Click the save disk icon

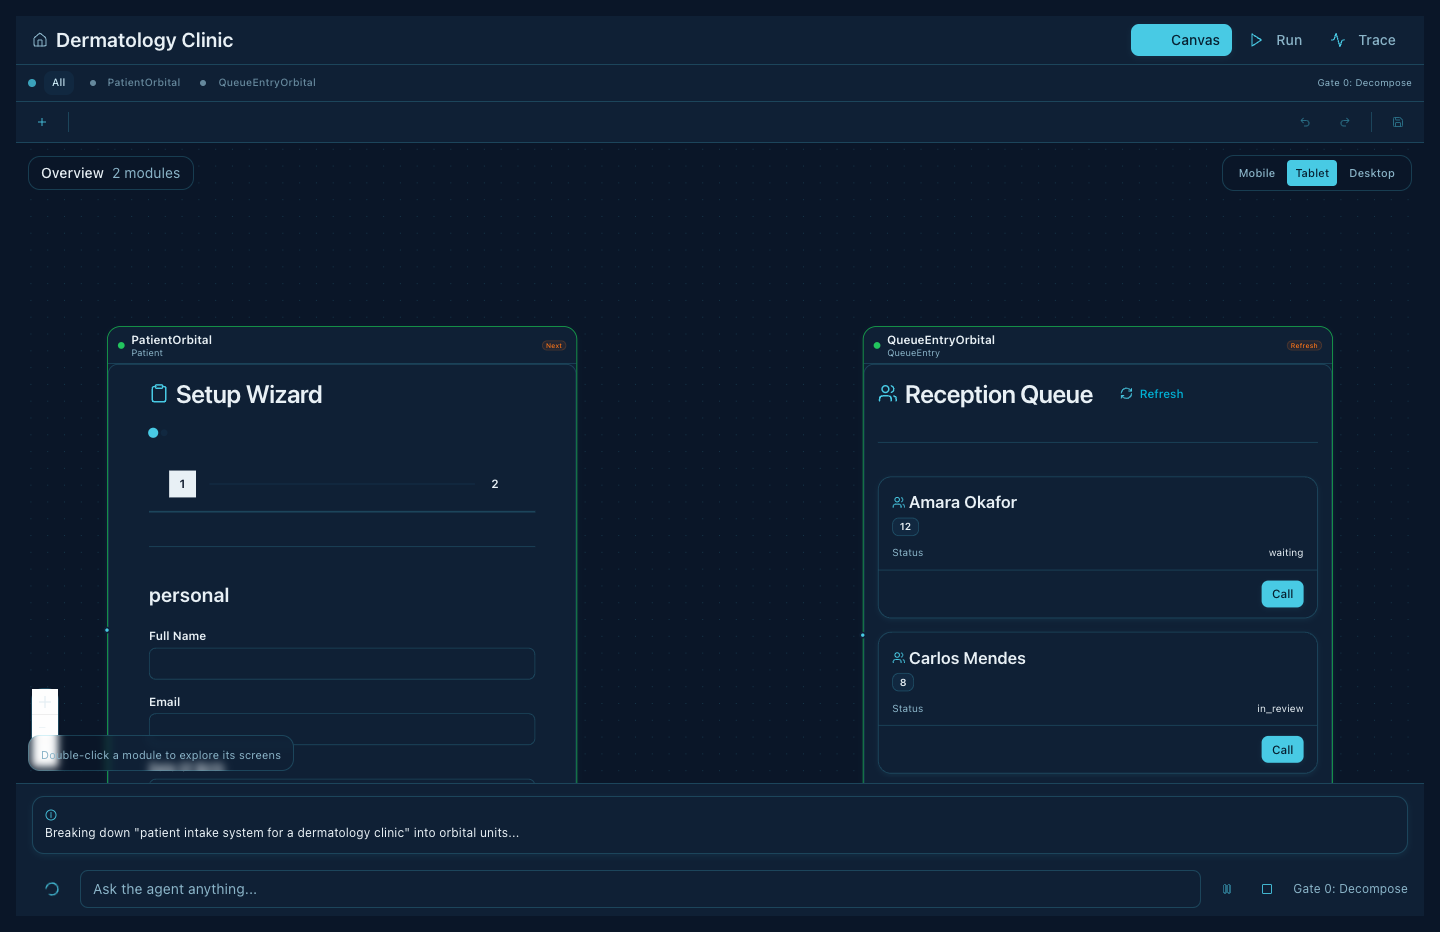tap(1398, 122)
